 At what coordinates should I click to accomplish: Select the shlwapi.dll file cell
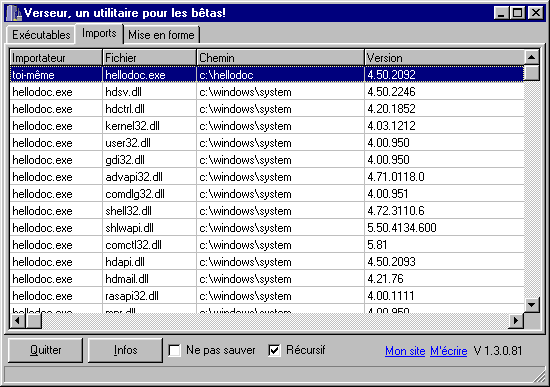click(149, 228)
